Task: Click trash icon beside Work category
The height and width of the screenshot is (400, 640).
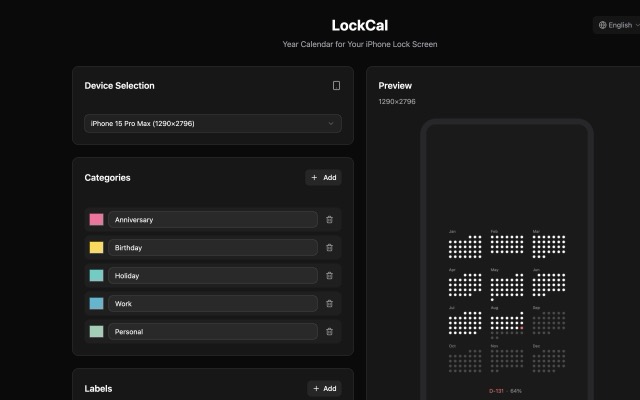Action: (329, 304)
